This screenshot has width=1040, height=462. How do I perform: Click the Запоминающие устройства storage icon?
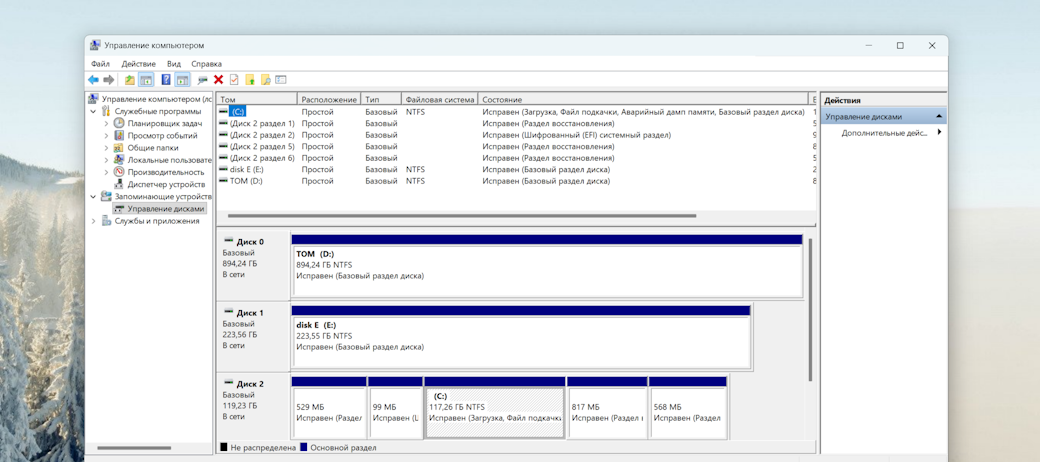coord(106,196)
